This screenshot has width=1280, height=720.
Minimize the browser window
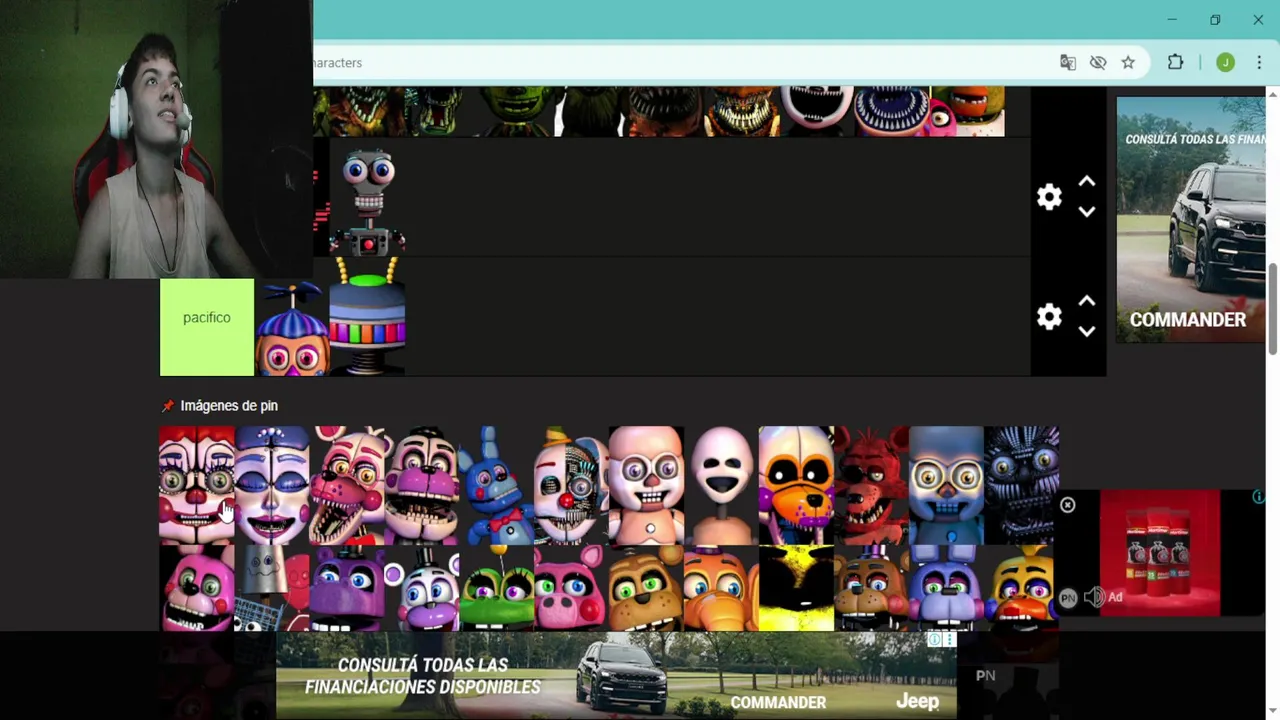[1172, 20]
